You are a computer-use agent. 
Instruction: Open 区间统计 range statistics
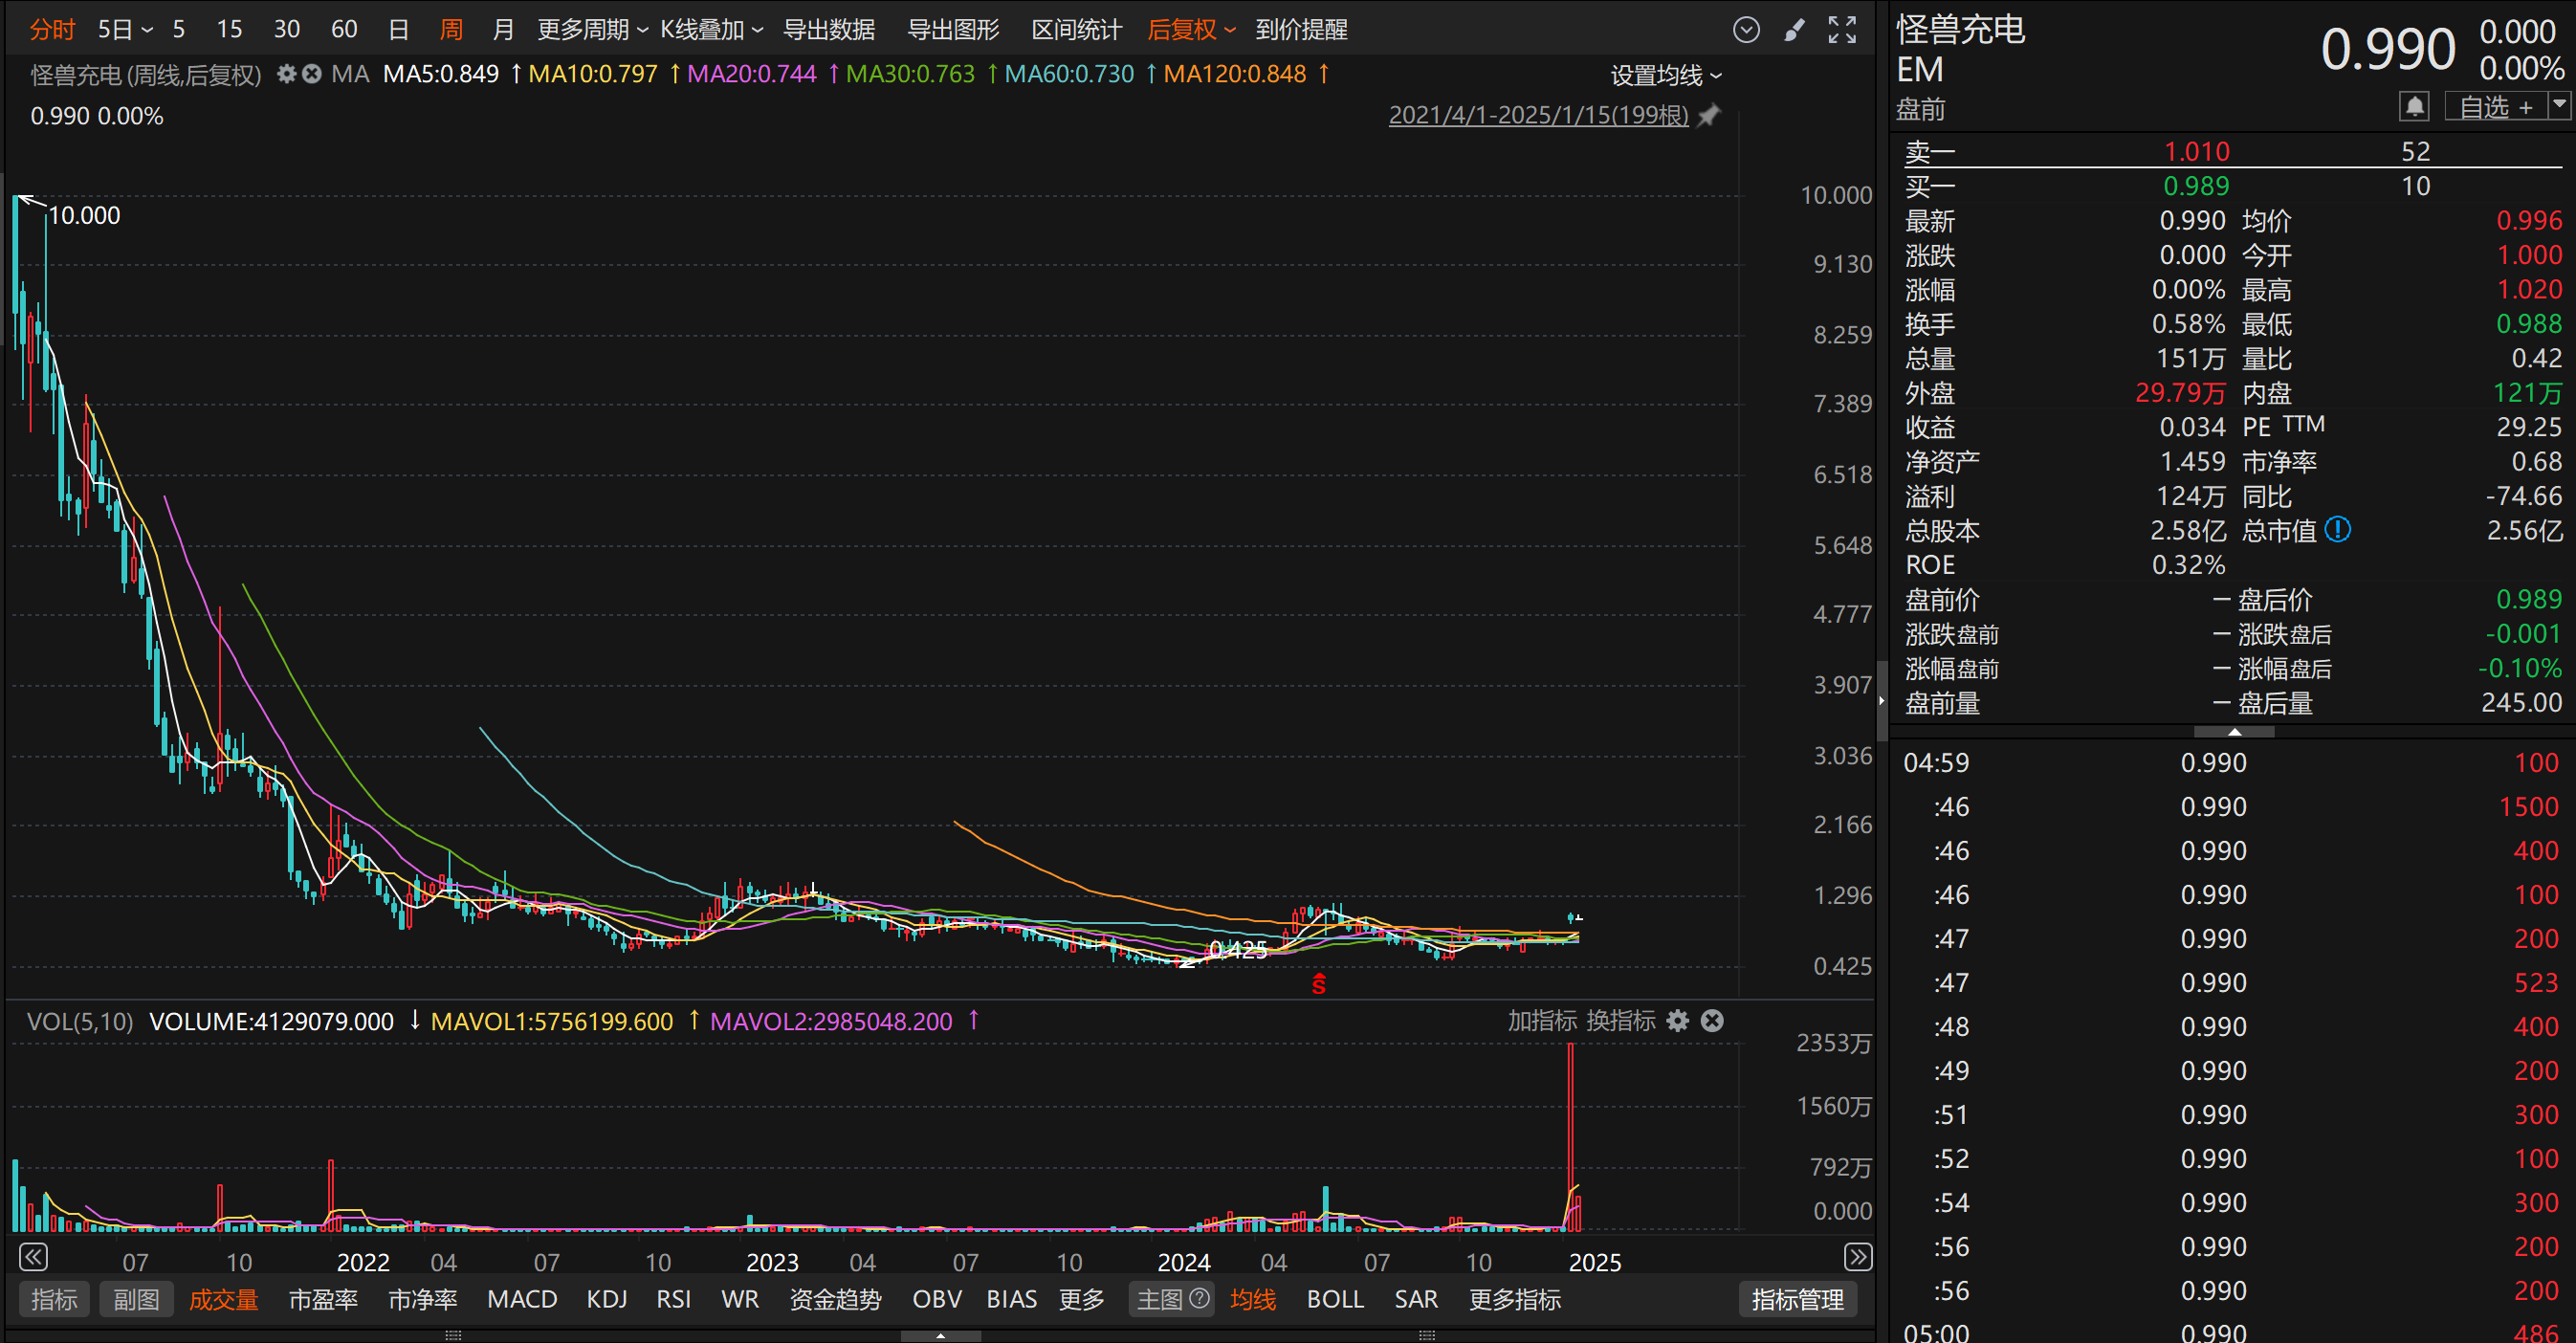coord(1076,30)
